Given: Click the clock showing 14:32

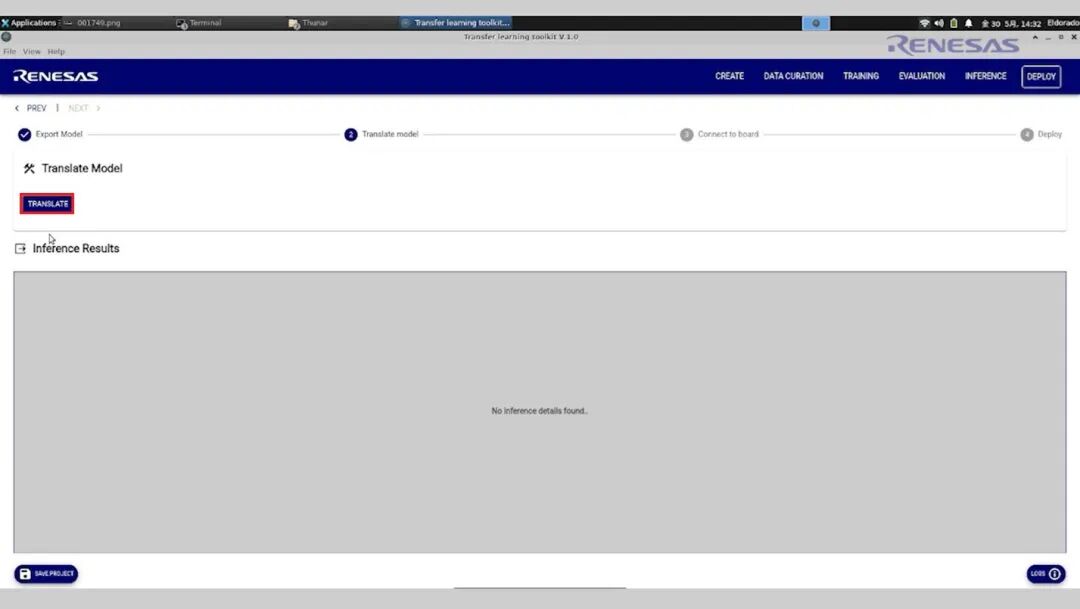Looking at the screenshot, I should pyautogui.click(x=1011, y=23).
